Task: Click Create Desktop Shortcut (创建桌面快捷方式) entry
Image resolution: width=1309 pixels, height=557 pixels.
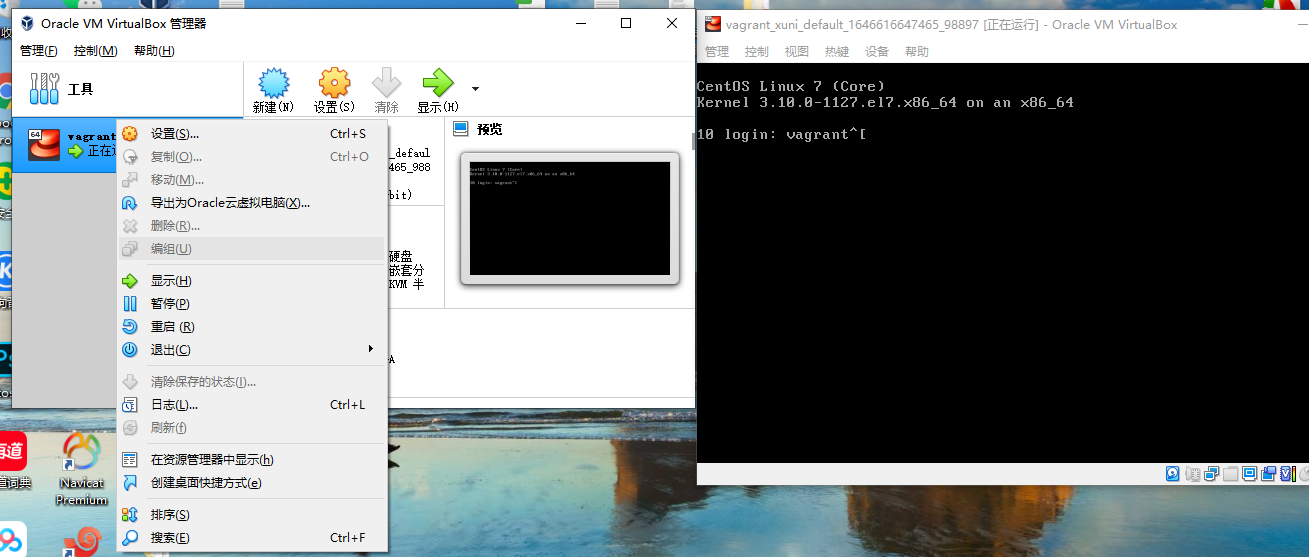Action: [251, 483]
